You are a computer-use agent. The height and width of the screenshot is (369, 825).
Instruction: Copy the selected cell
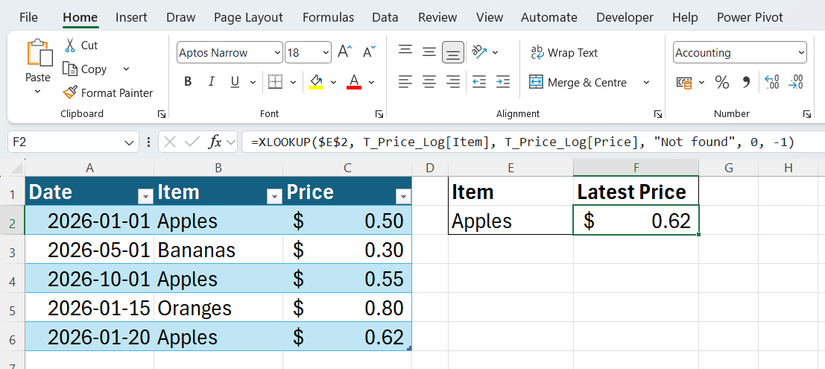click(85, 69)
